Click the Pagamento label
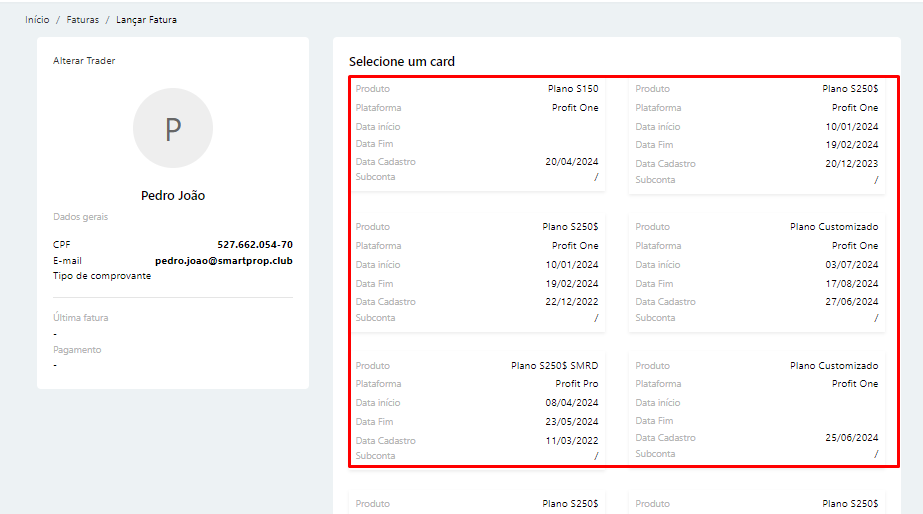923x514 pixels. 77,350
